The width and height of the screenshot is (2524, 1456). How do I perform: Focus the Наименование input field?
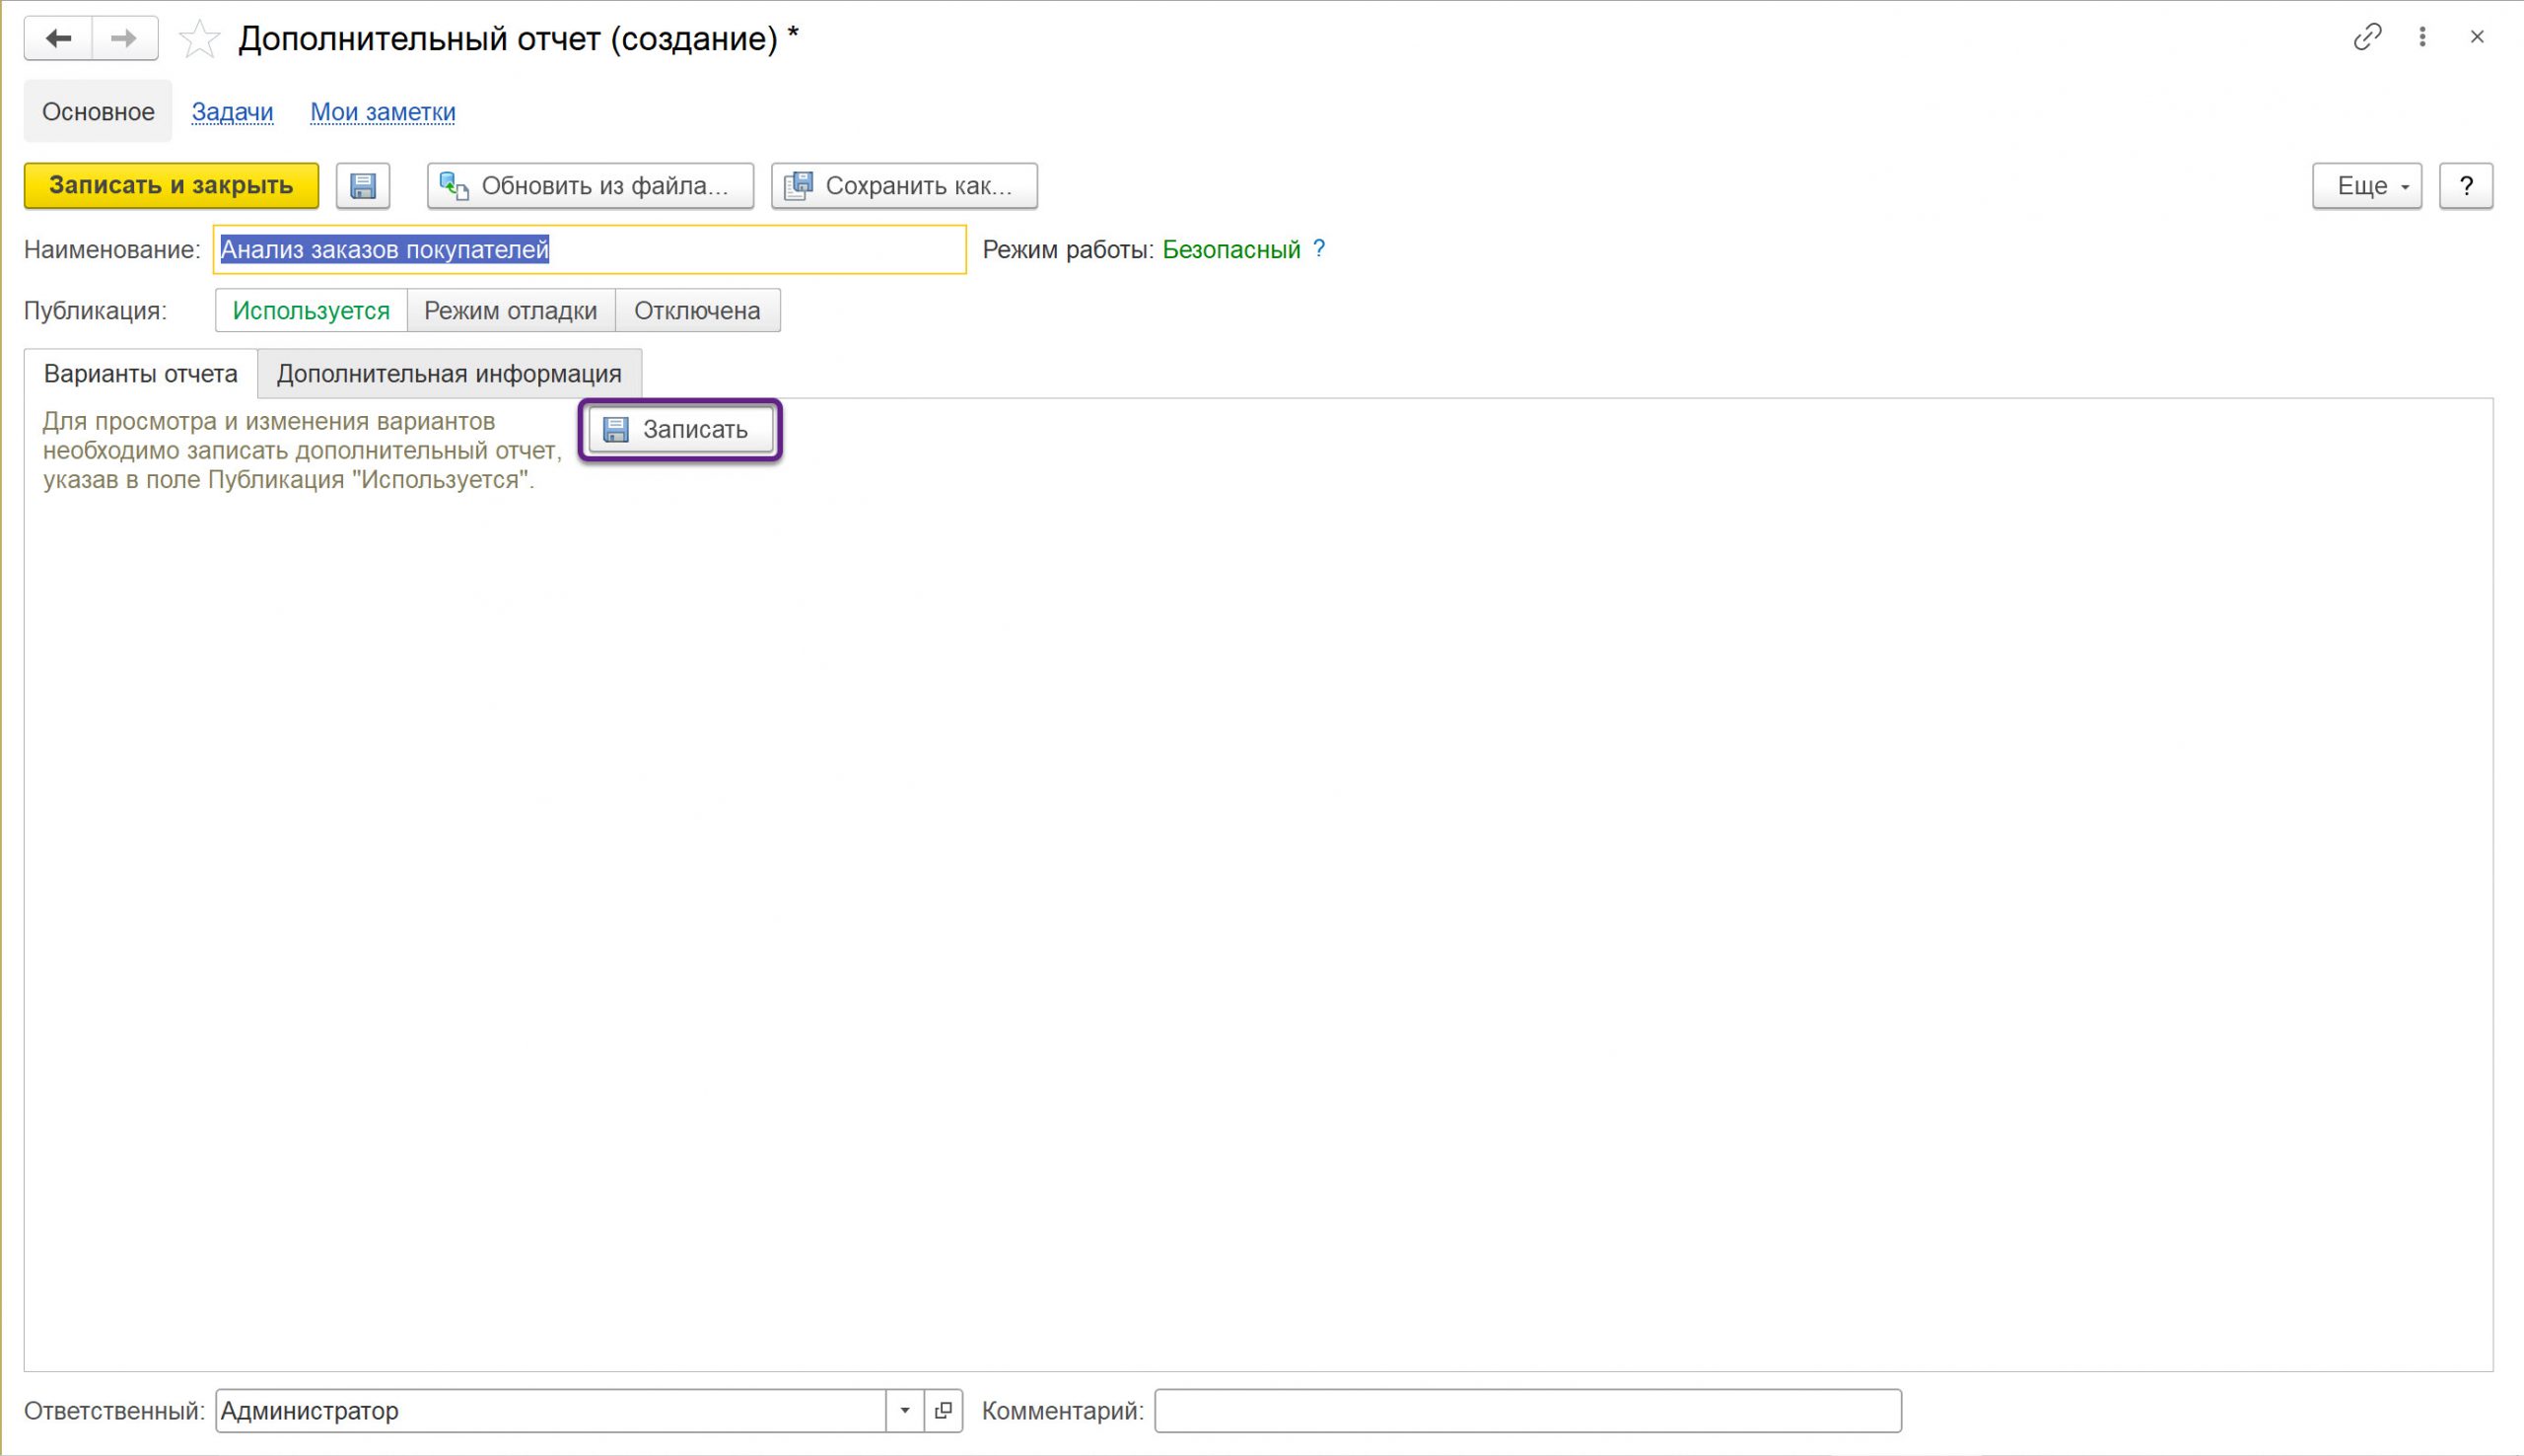pos(590,249)
